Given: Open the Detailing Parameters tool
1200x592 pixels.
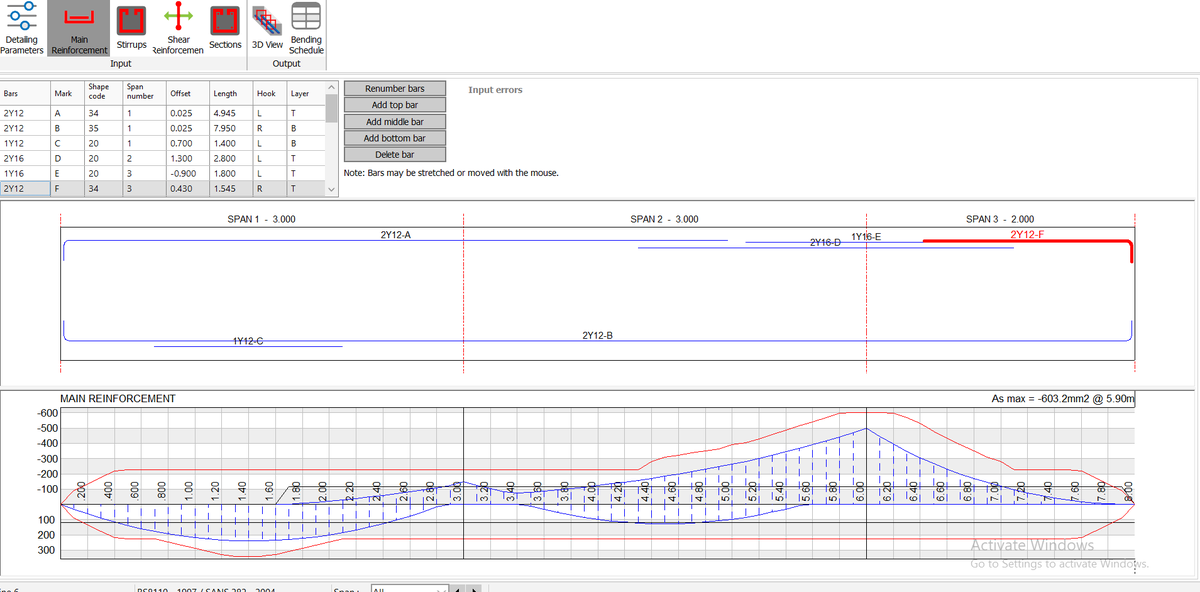Looking at the screenshot, I should pyautogui.click(x=22, y=28).
